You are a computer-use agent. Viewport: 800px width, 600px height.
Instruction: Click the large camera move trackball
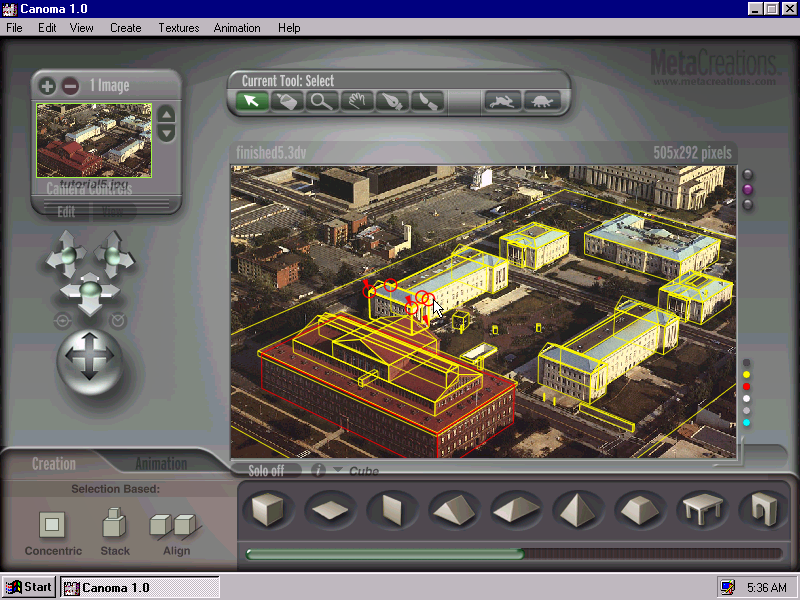[90, 361]
